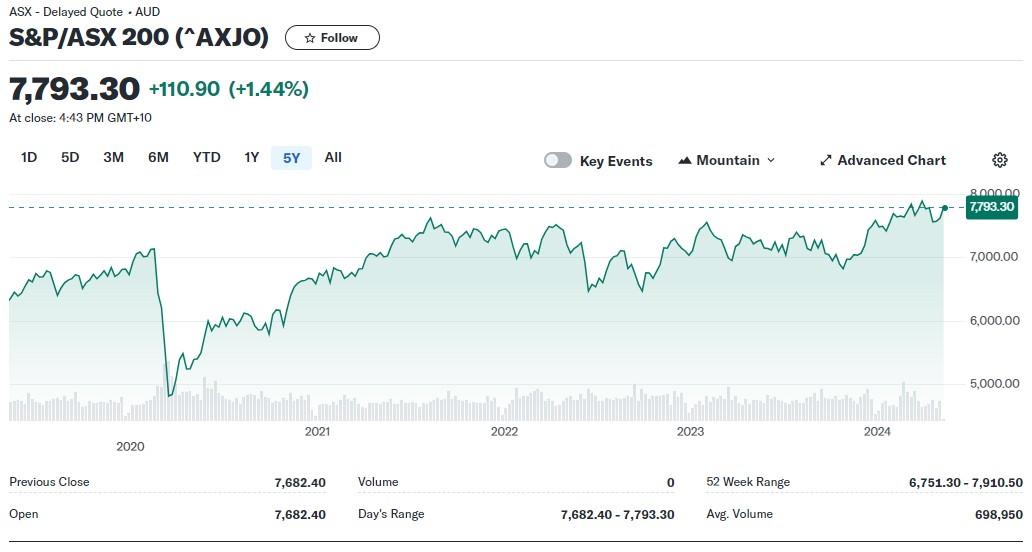Click the 2020 axis label
Image resolution: width=1032 pixels, height=552 pixels.
130,447
